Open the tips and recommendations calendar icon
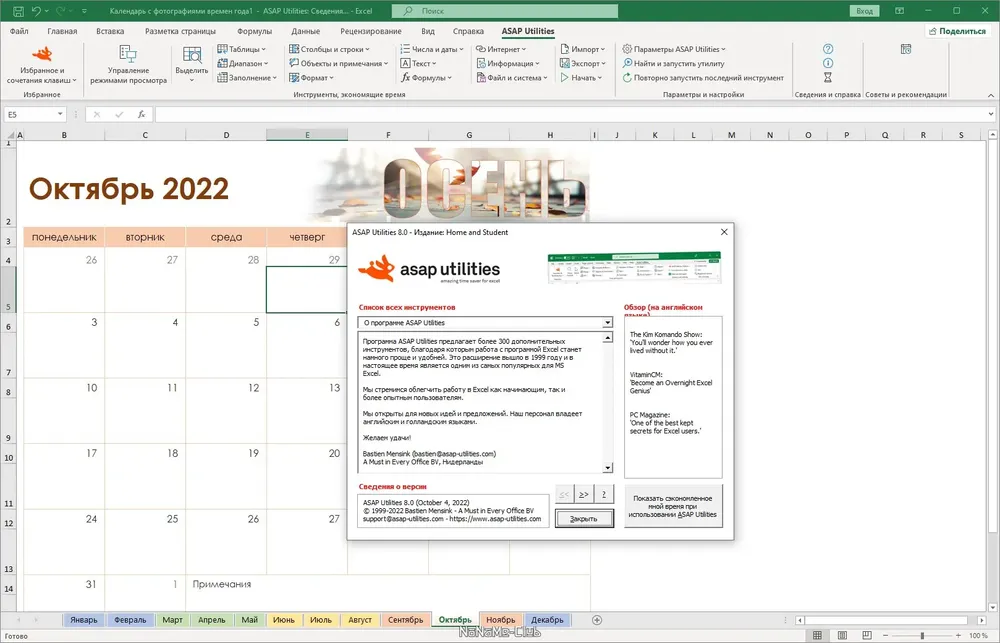1000x643 pixels. tap(906, 49)
